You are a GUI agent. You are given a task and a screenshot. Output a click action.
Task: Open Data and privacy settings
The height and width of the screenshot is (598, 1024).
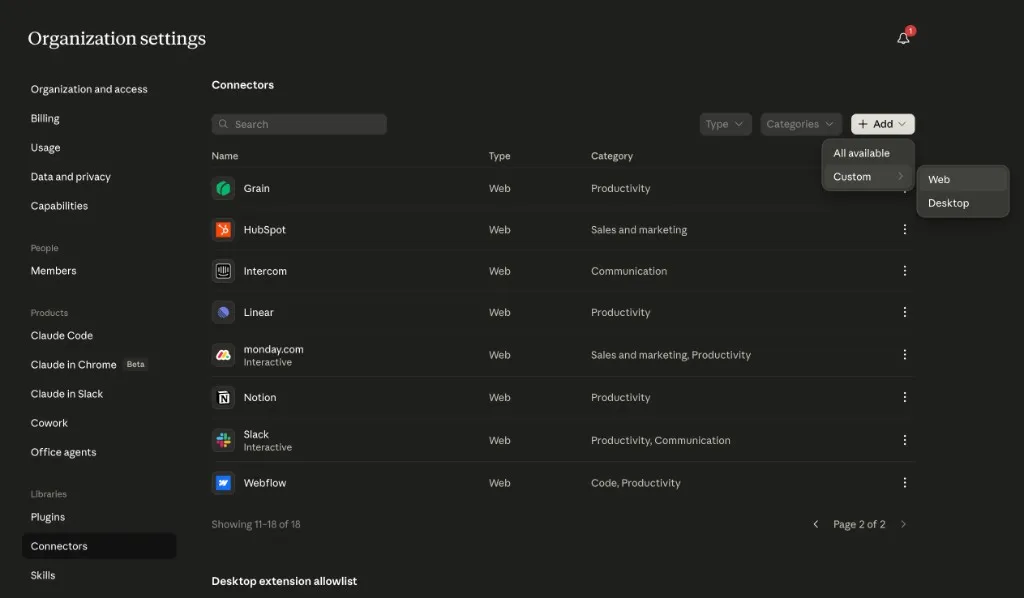click(x=71, y=177)
